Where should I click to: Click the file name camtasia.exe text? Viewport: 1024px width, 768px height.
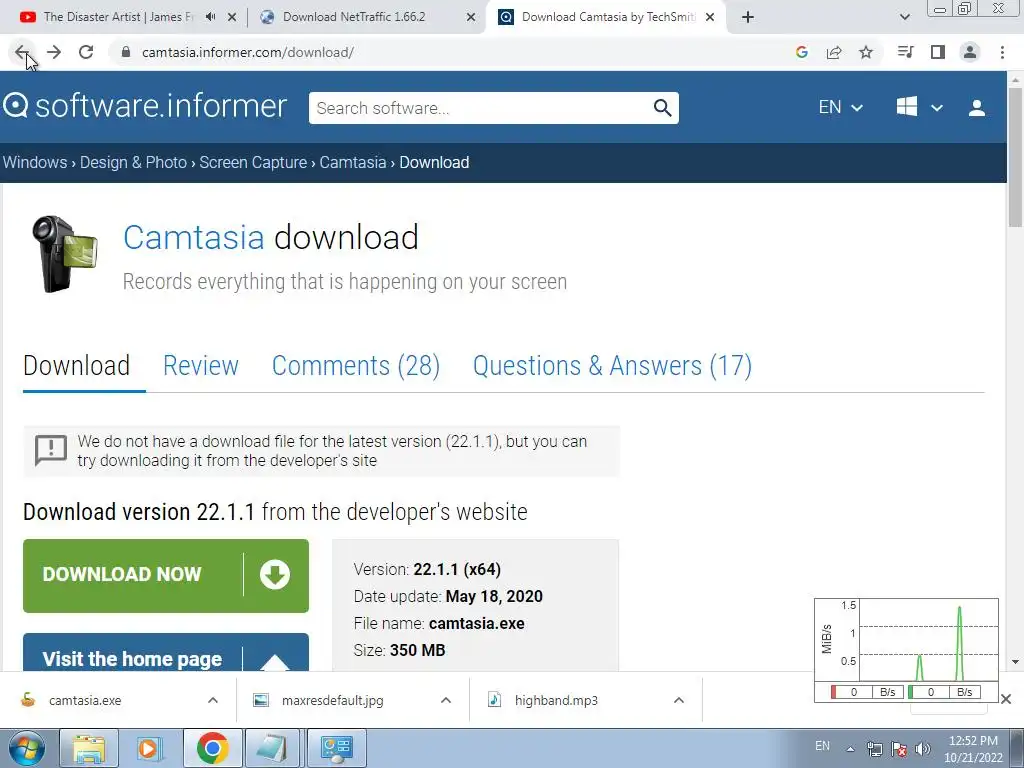tap(477, 623)
